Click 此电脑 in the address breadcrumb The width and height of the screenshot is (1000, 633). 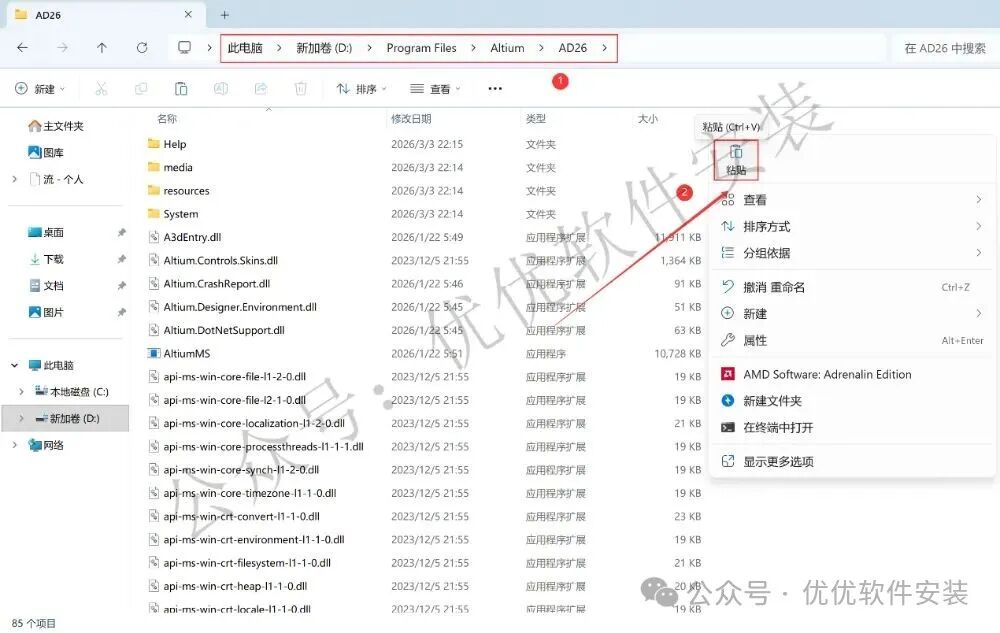(245, 48)
